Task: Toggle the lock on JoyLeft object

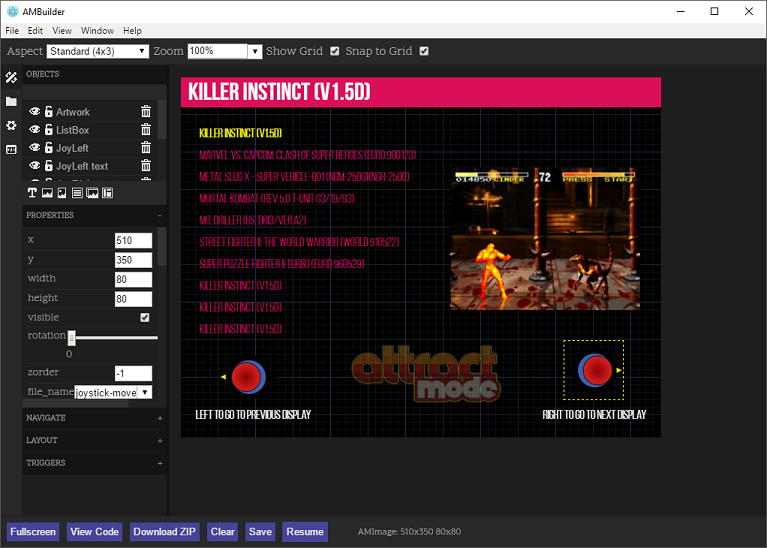Action: point(48,148)
